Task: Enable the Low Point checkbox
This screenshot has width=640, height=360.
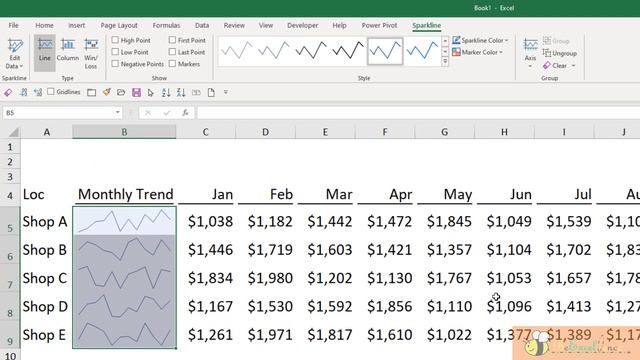Action: click(115, 51)
